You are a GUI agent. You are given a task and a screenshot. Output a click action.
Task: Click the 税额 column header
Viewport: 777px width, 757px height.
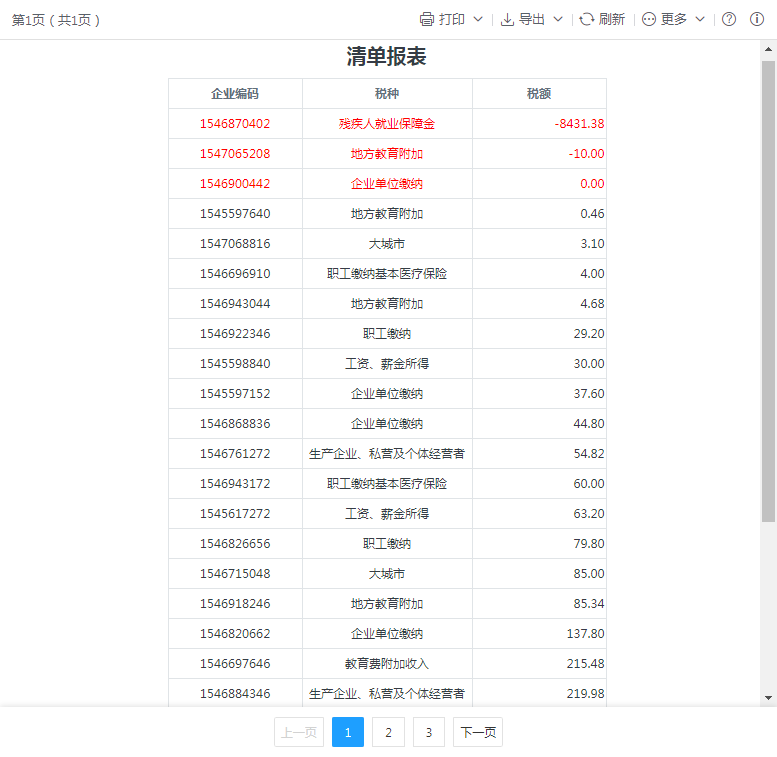coord(539,93)
